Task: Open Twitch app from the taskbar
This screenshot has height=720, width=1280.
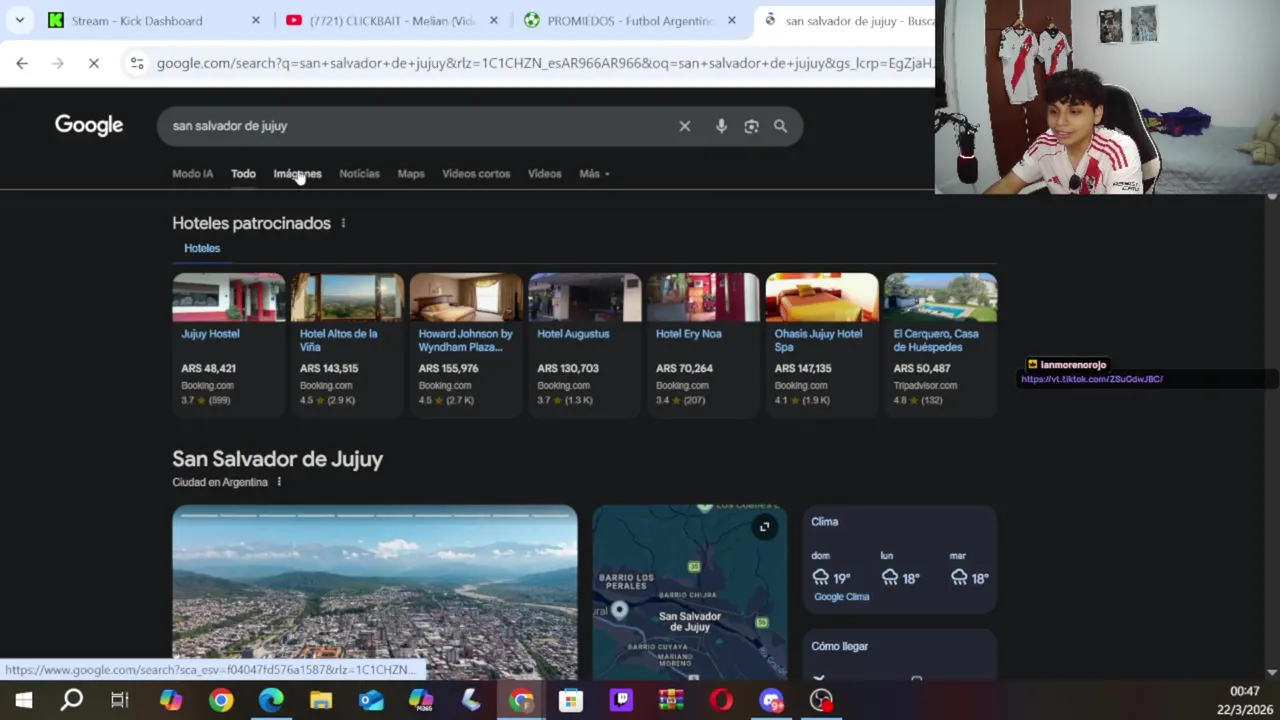Action: coord(621,700)
